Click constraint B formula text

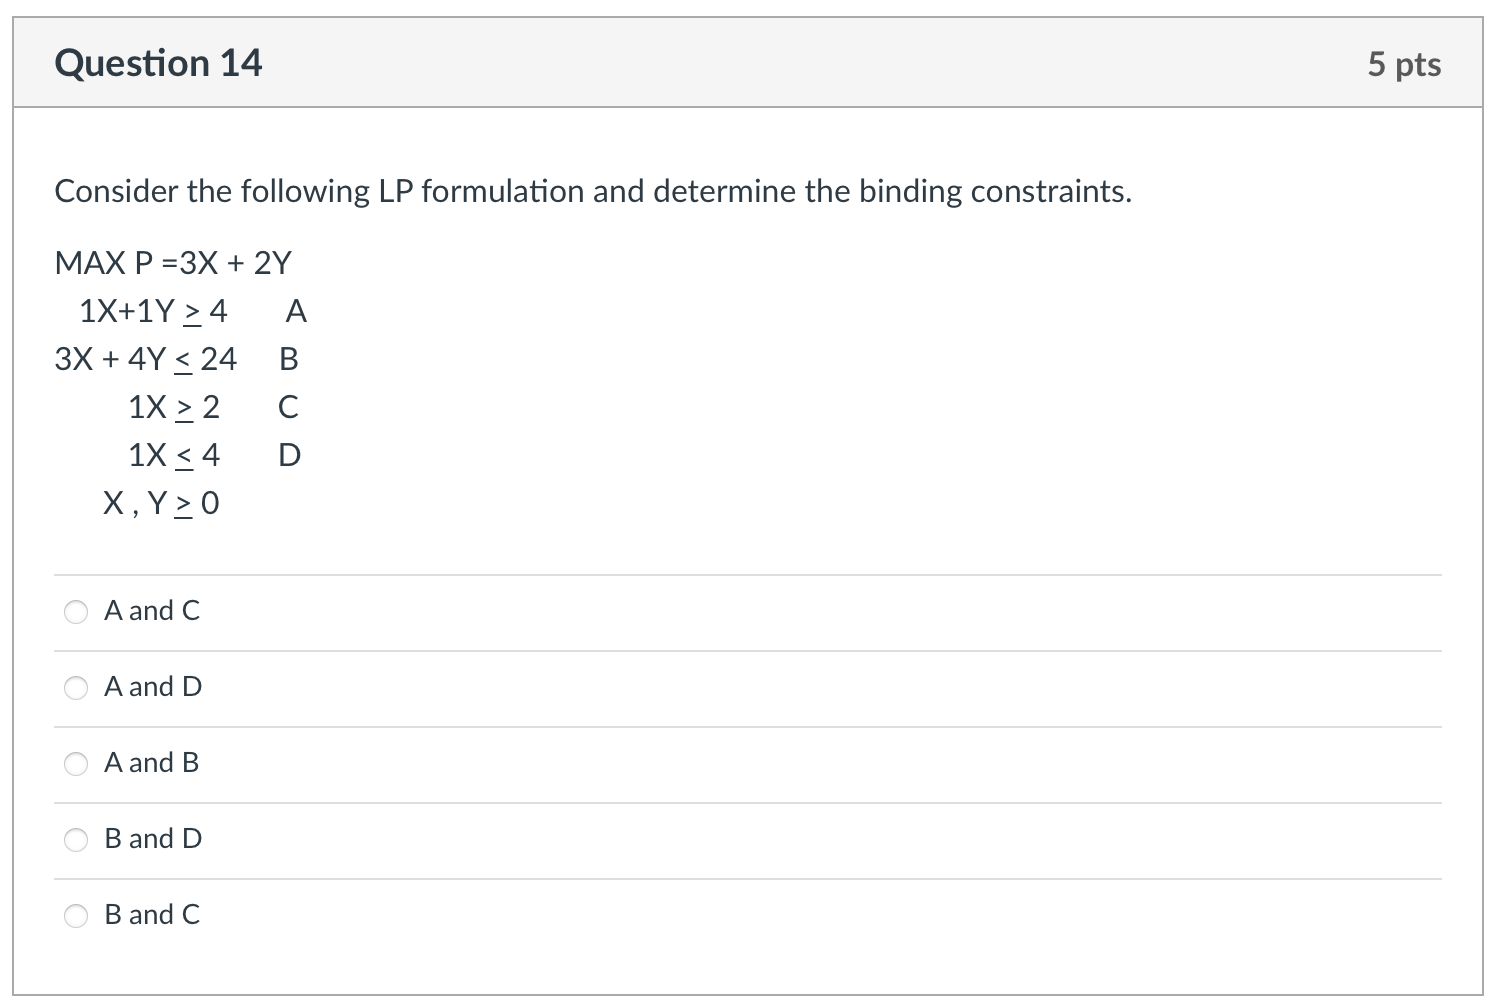pyautogui.click(x=146, y=359)
